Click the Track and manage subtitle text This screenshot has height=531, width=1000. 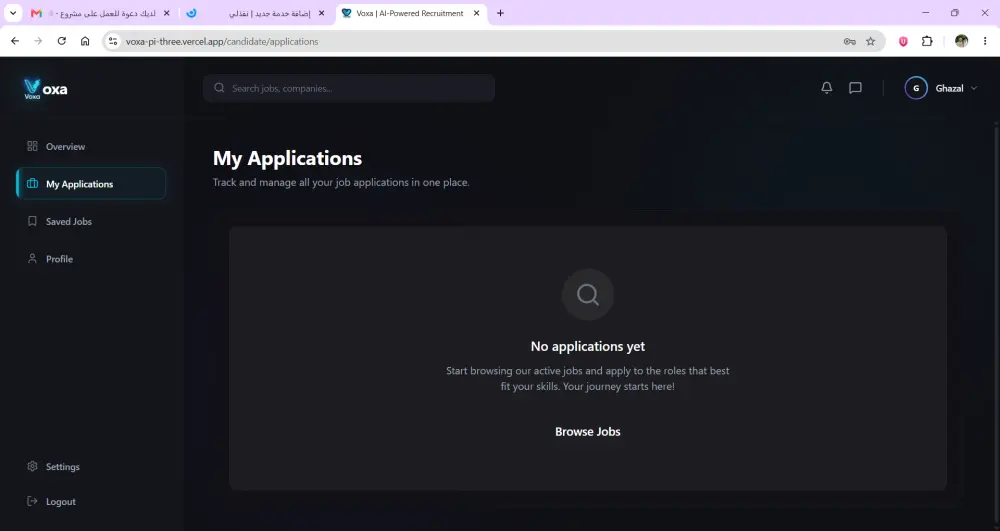[x=341, y=182]
